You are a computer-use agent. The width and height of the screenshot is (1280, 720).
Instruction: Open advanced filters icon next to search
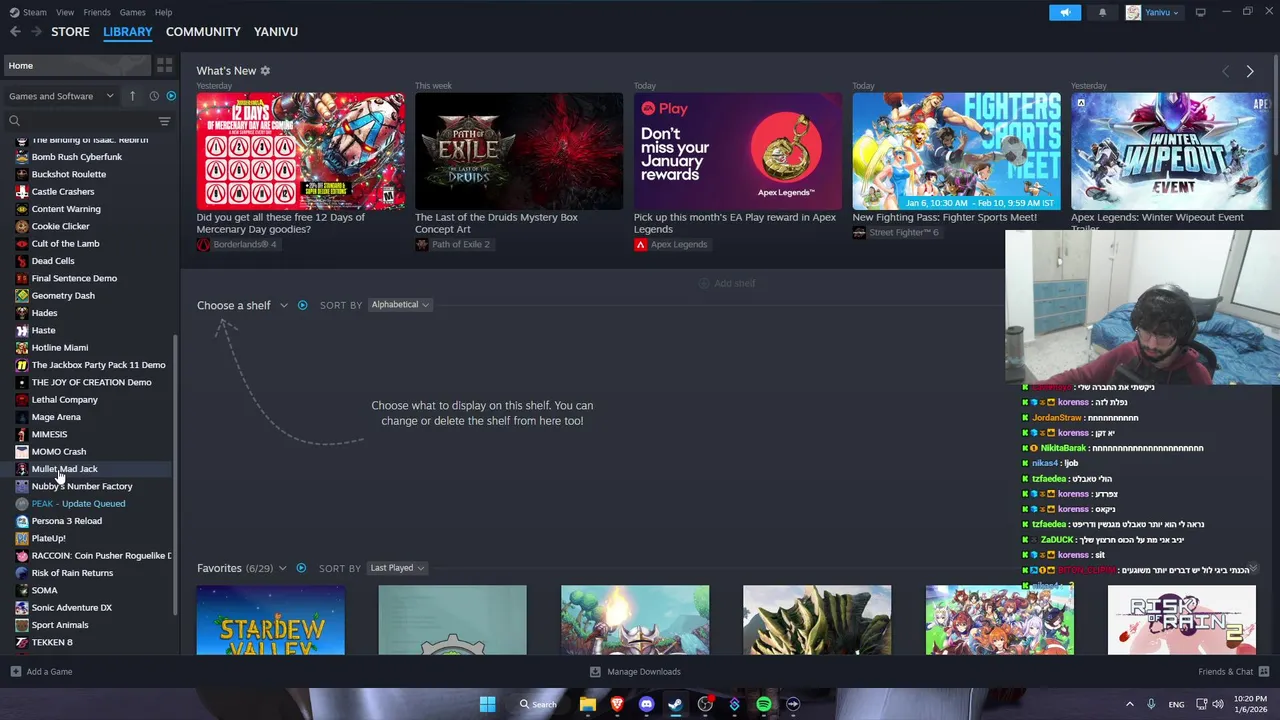(164, 121)
